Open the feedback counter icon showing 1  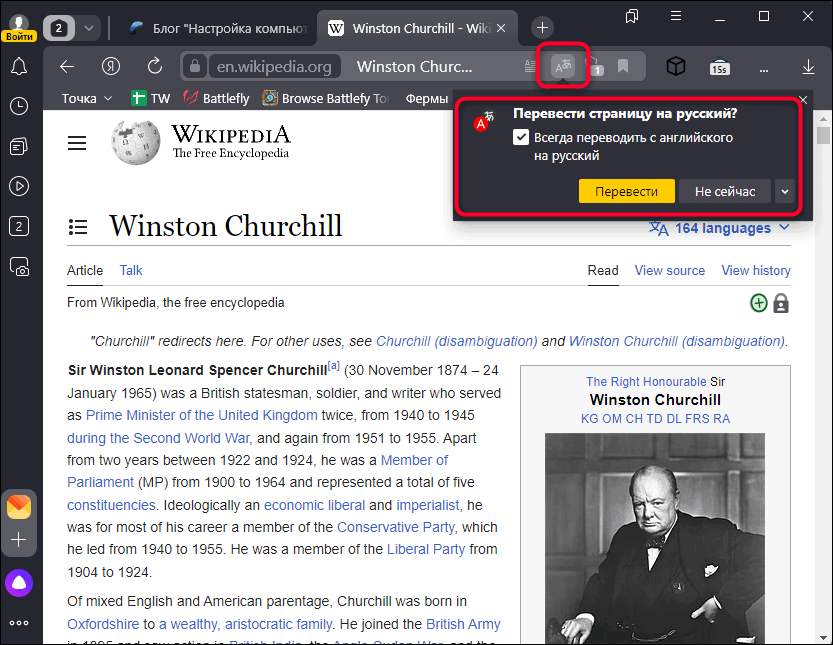(595, 66)
